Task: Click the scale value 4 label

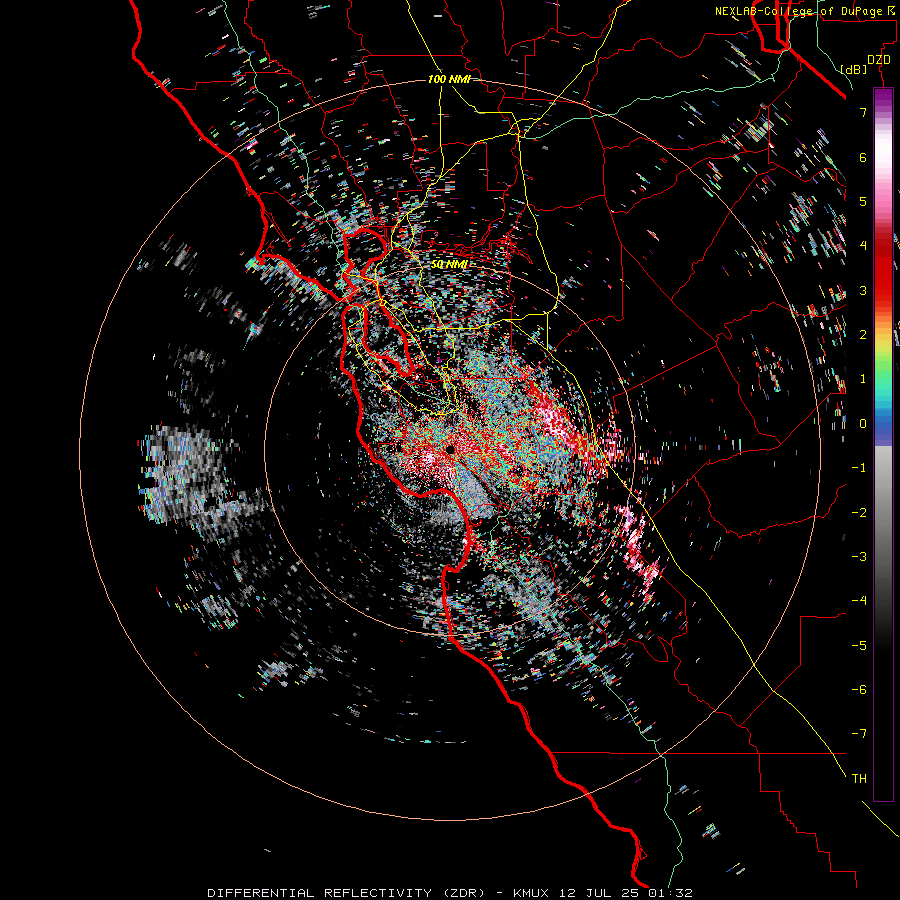Action: coord(863,246)
